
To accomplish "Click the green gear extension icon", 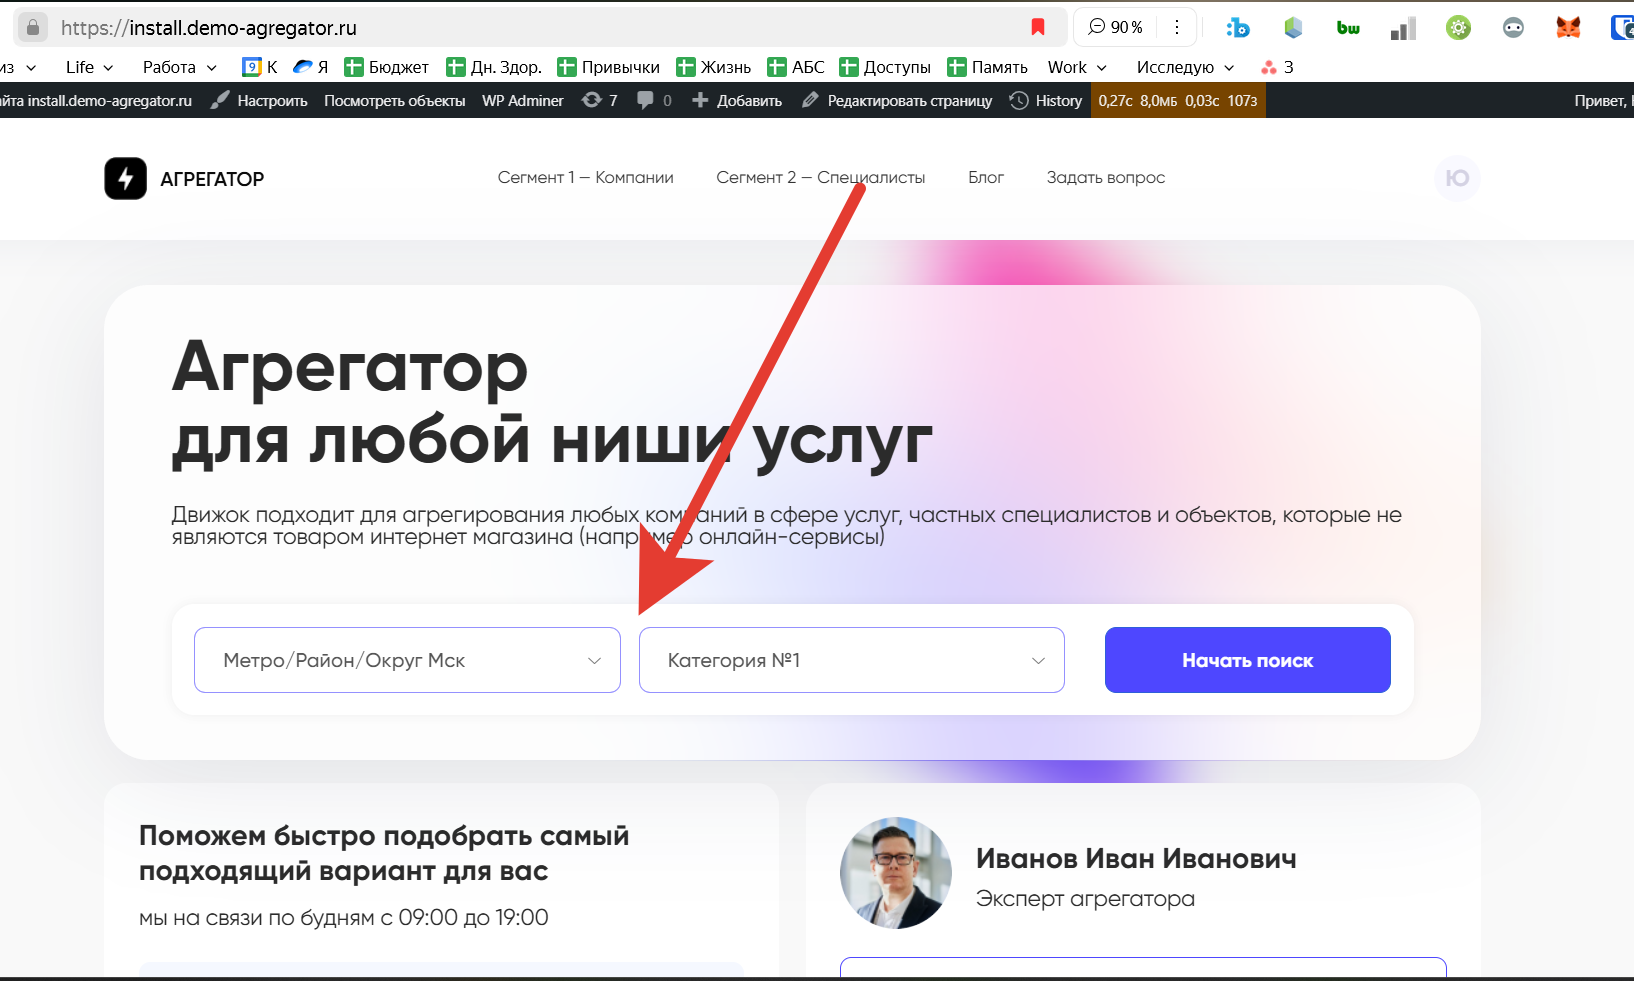I will pyautogui.click(x=1458, y=27).
